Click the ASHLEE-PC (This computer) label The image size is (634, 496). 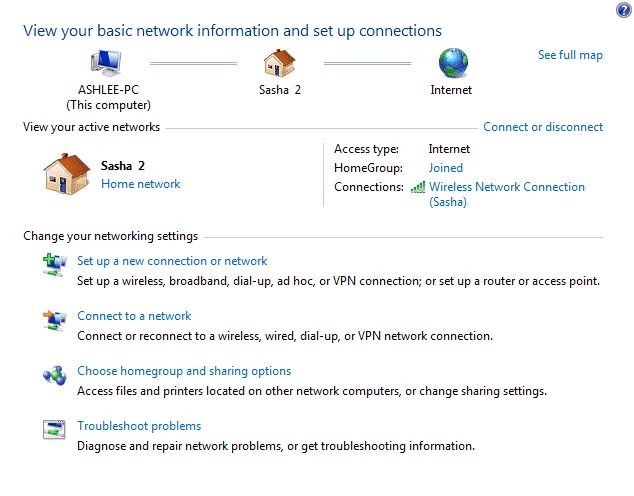(x=108, y=97)
